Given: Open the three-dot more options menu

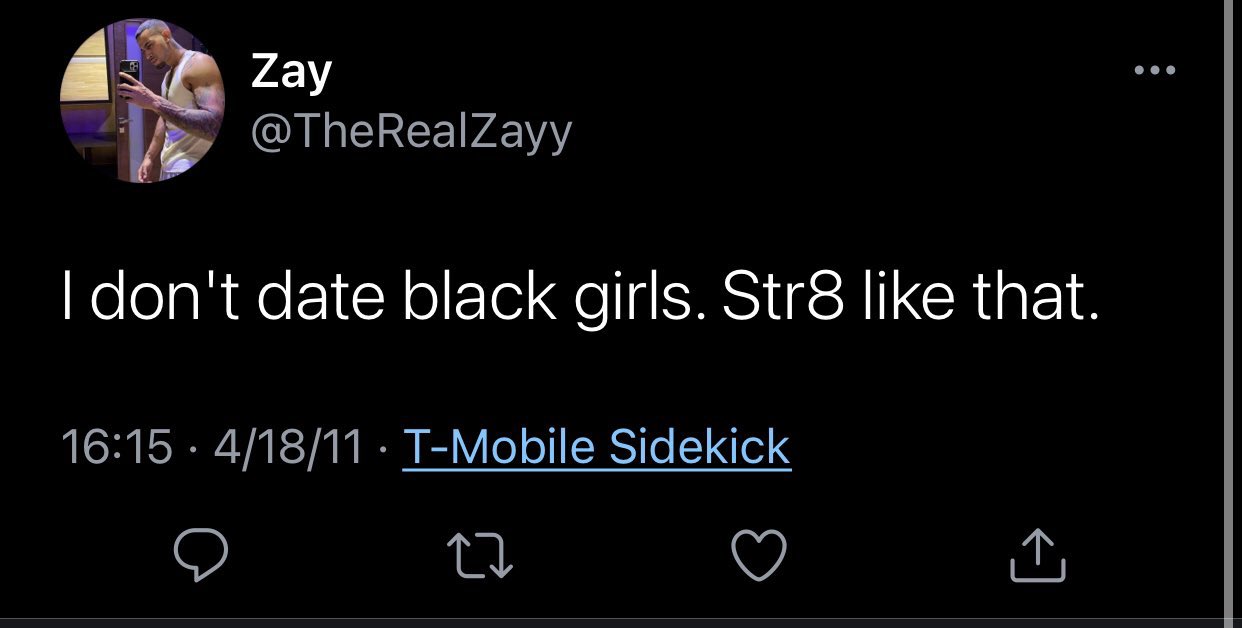Looking at the screenshot, I should point(1154,71).
